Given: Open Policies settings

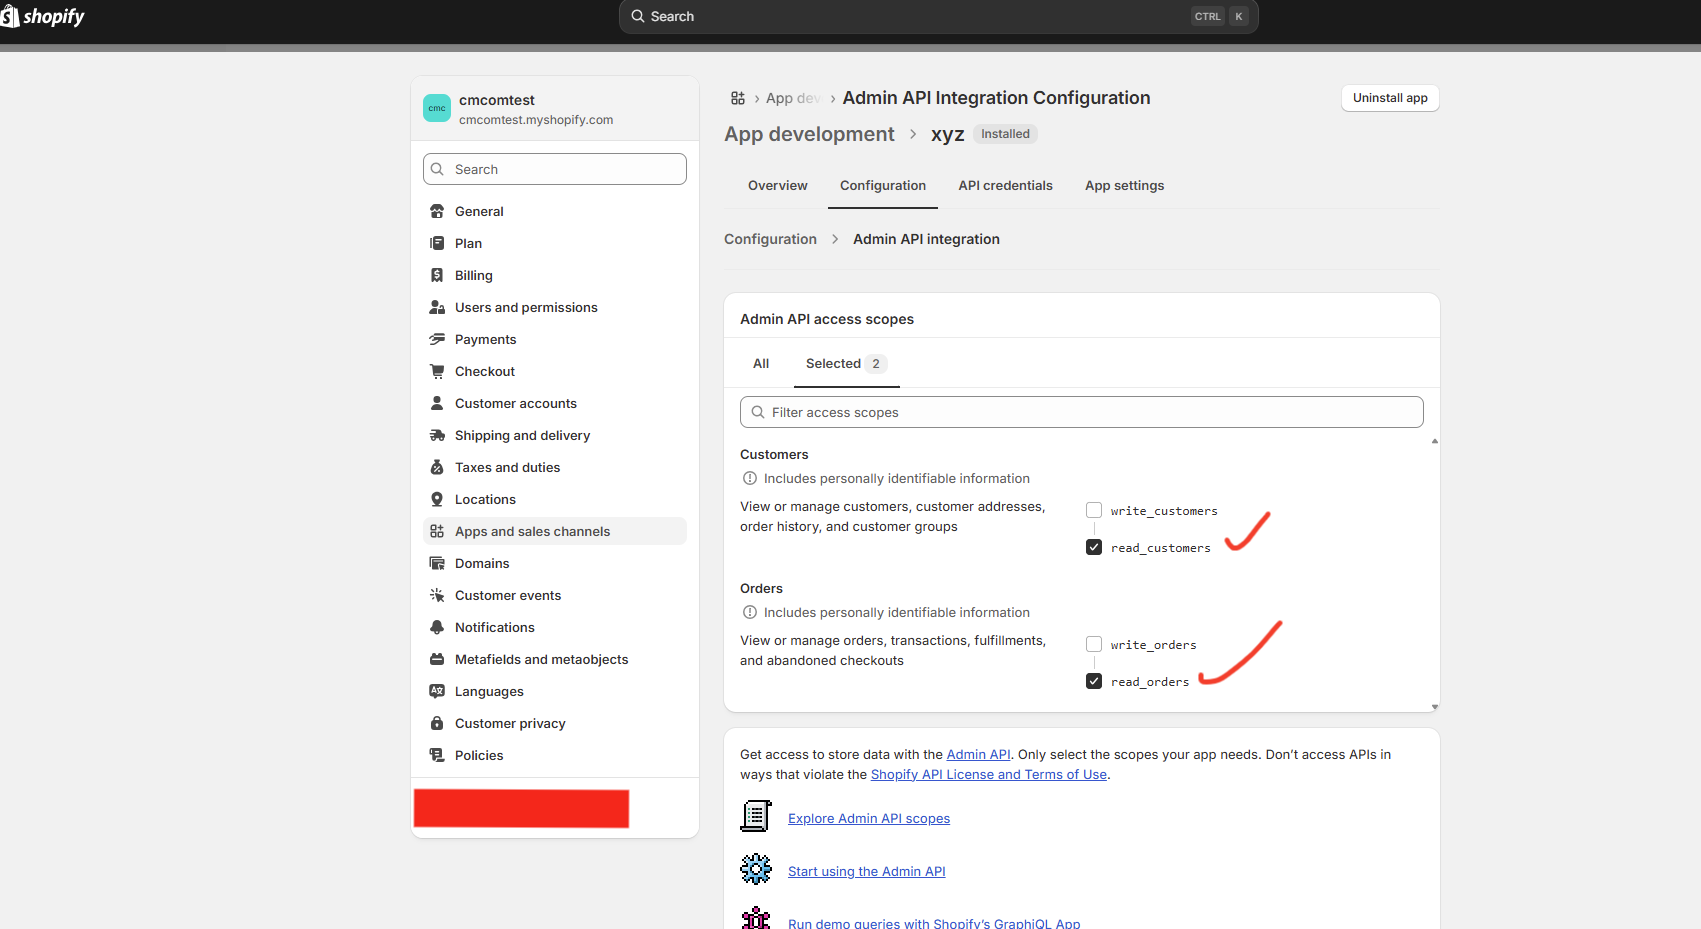Looking at the screenshot, I should [x=555, y=755].
